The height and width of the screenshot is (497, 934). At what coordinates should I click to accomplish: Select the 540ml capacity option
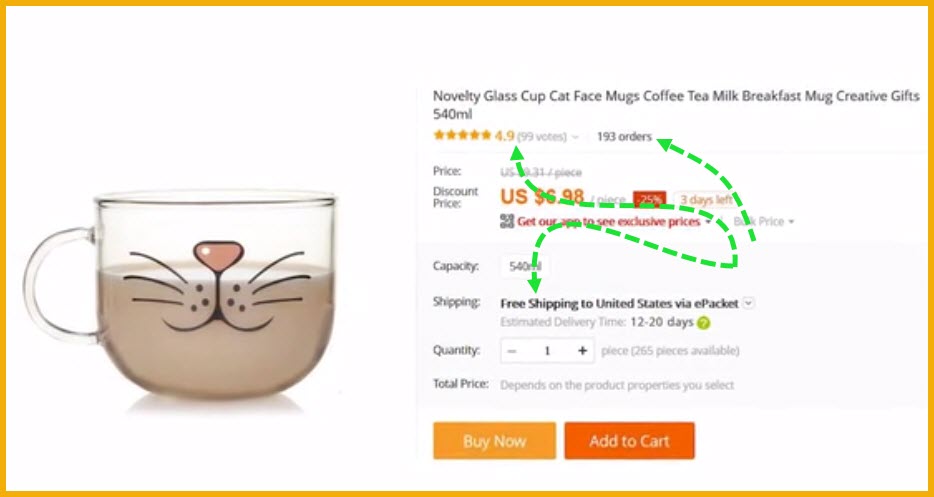pyautogui.click(x=525, y=266)
